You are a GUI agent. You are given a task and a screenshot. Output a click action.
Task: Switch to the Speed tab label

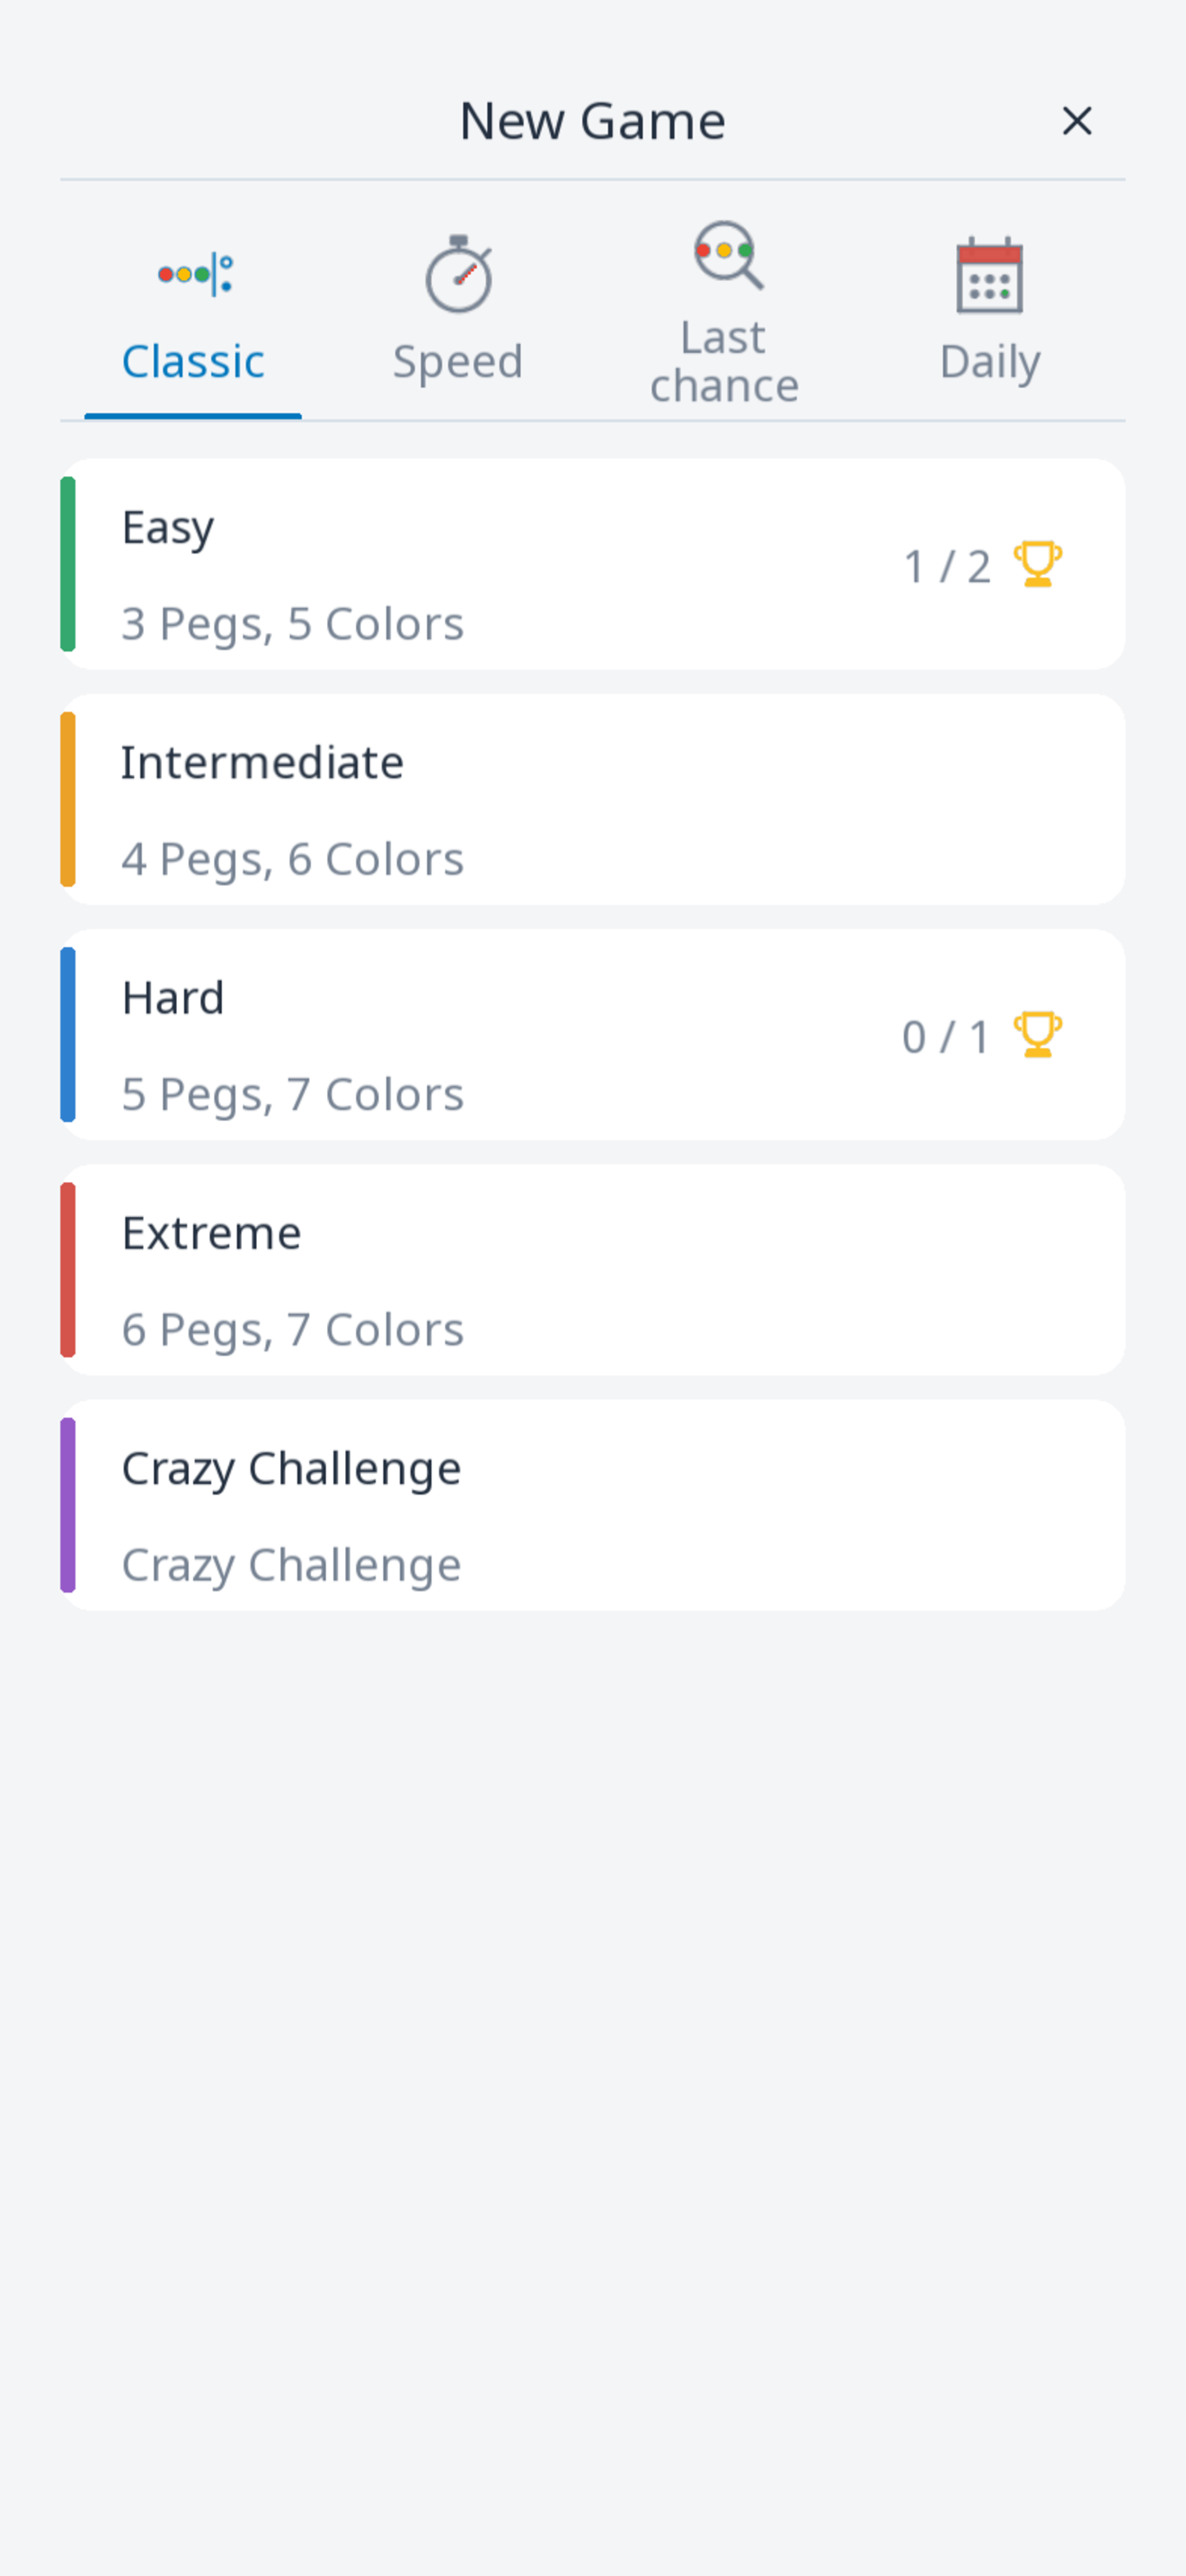tap(458, 361)
